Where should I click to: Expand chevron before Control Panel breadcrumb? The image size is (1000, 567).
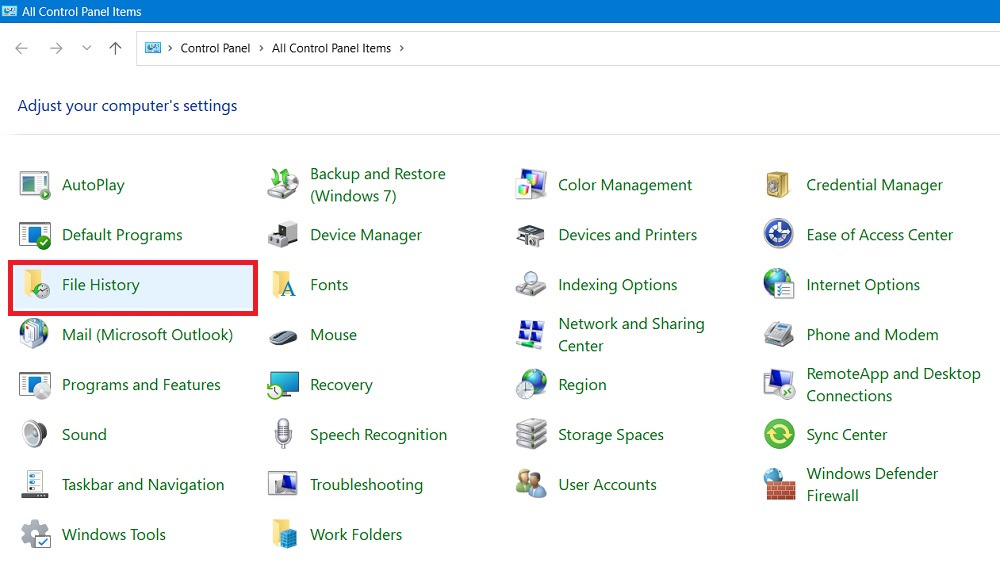tap(170, 48)
